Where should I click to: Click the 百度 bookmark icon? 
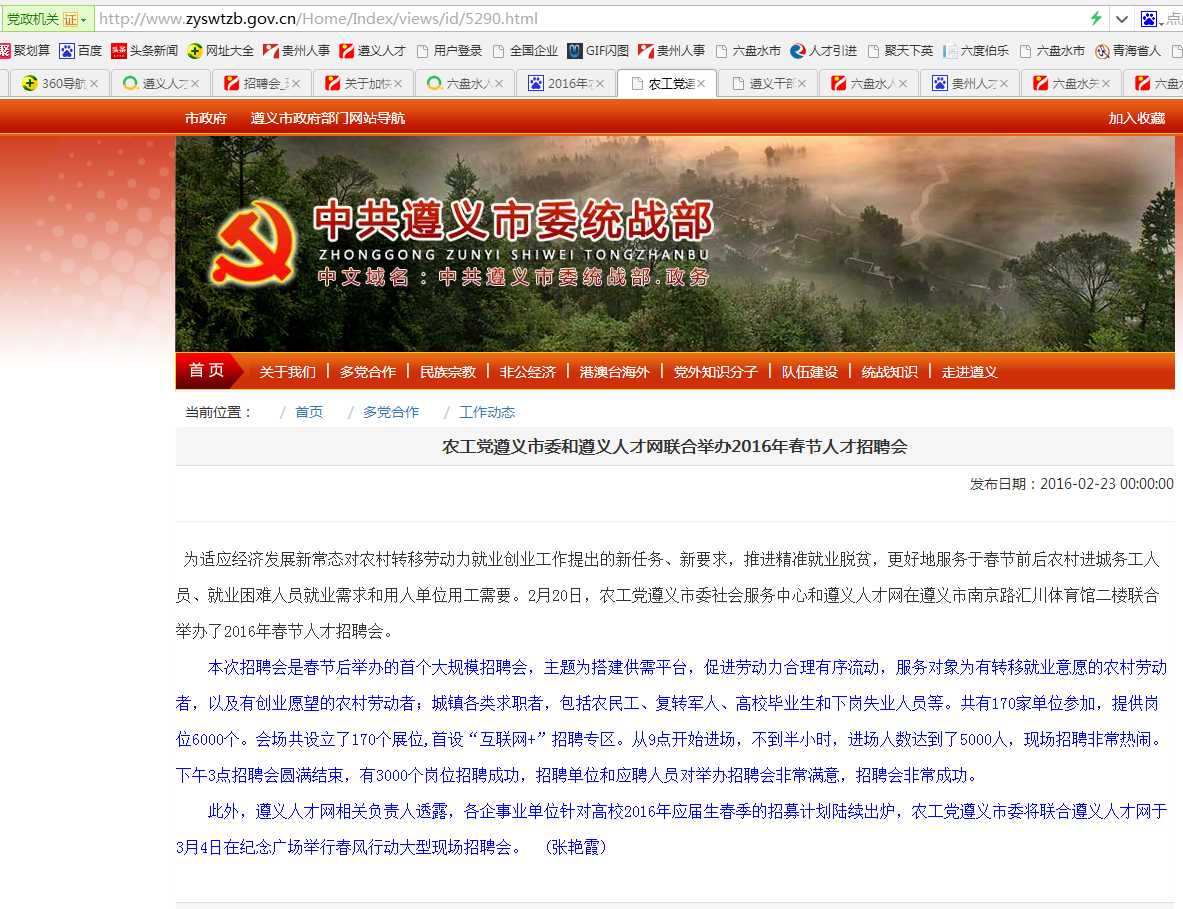67,51
